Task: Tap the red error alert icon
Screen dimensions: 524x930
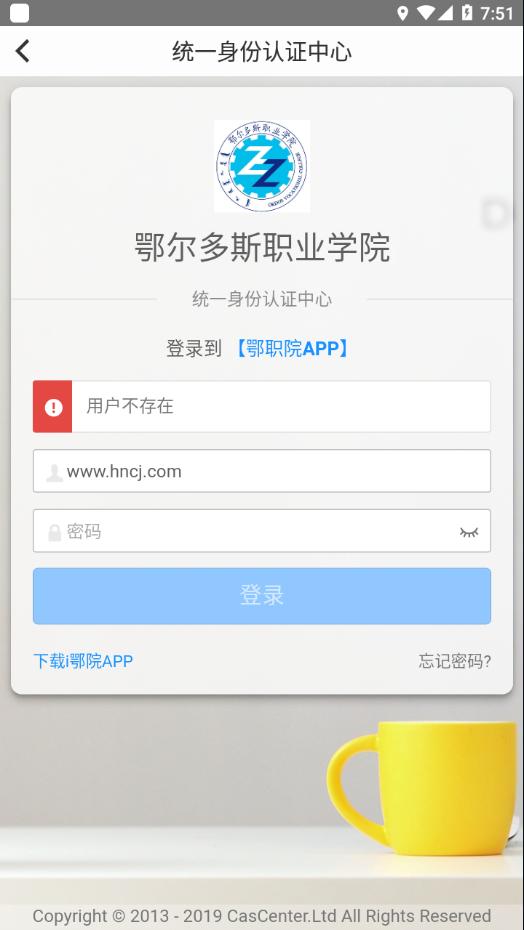Action: tap(53, 407)
